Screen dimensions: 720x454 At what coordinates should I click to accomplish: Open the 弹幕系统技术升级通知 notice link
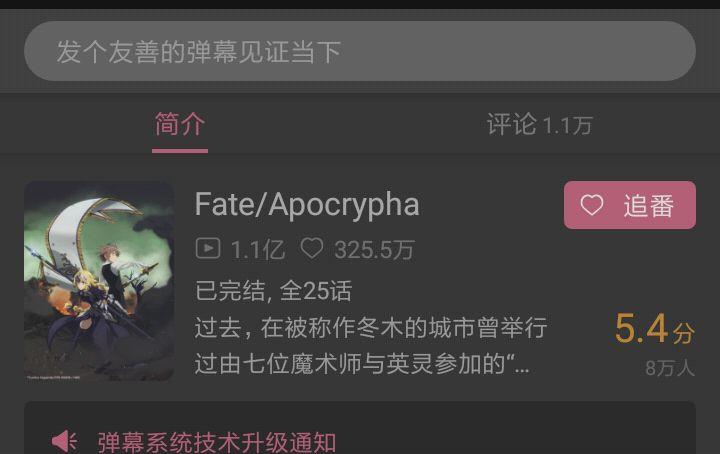click(217, 442)
